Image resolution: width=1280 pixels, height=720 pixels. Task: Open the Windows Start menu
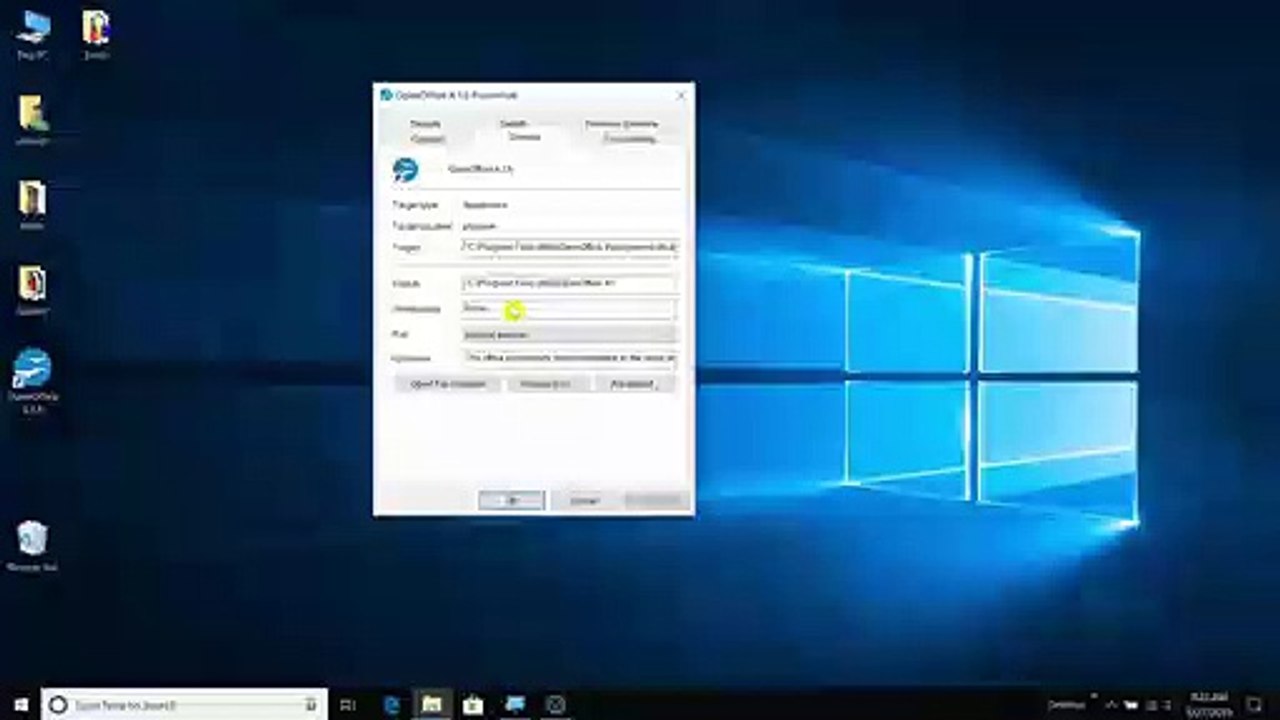pyautogui.click(x=20, y=705)
